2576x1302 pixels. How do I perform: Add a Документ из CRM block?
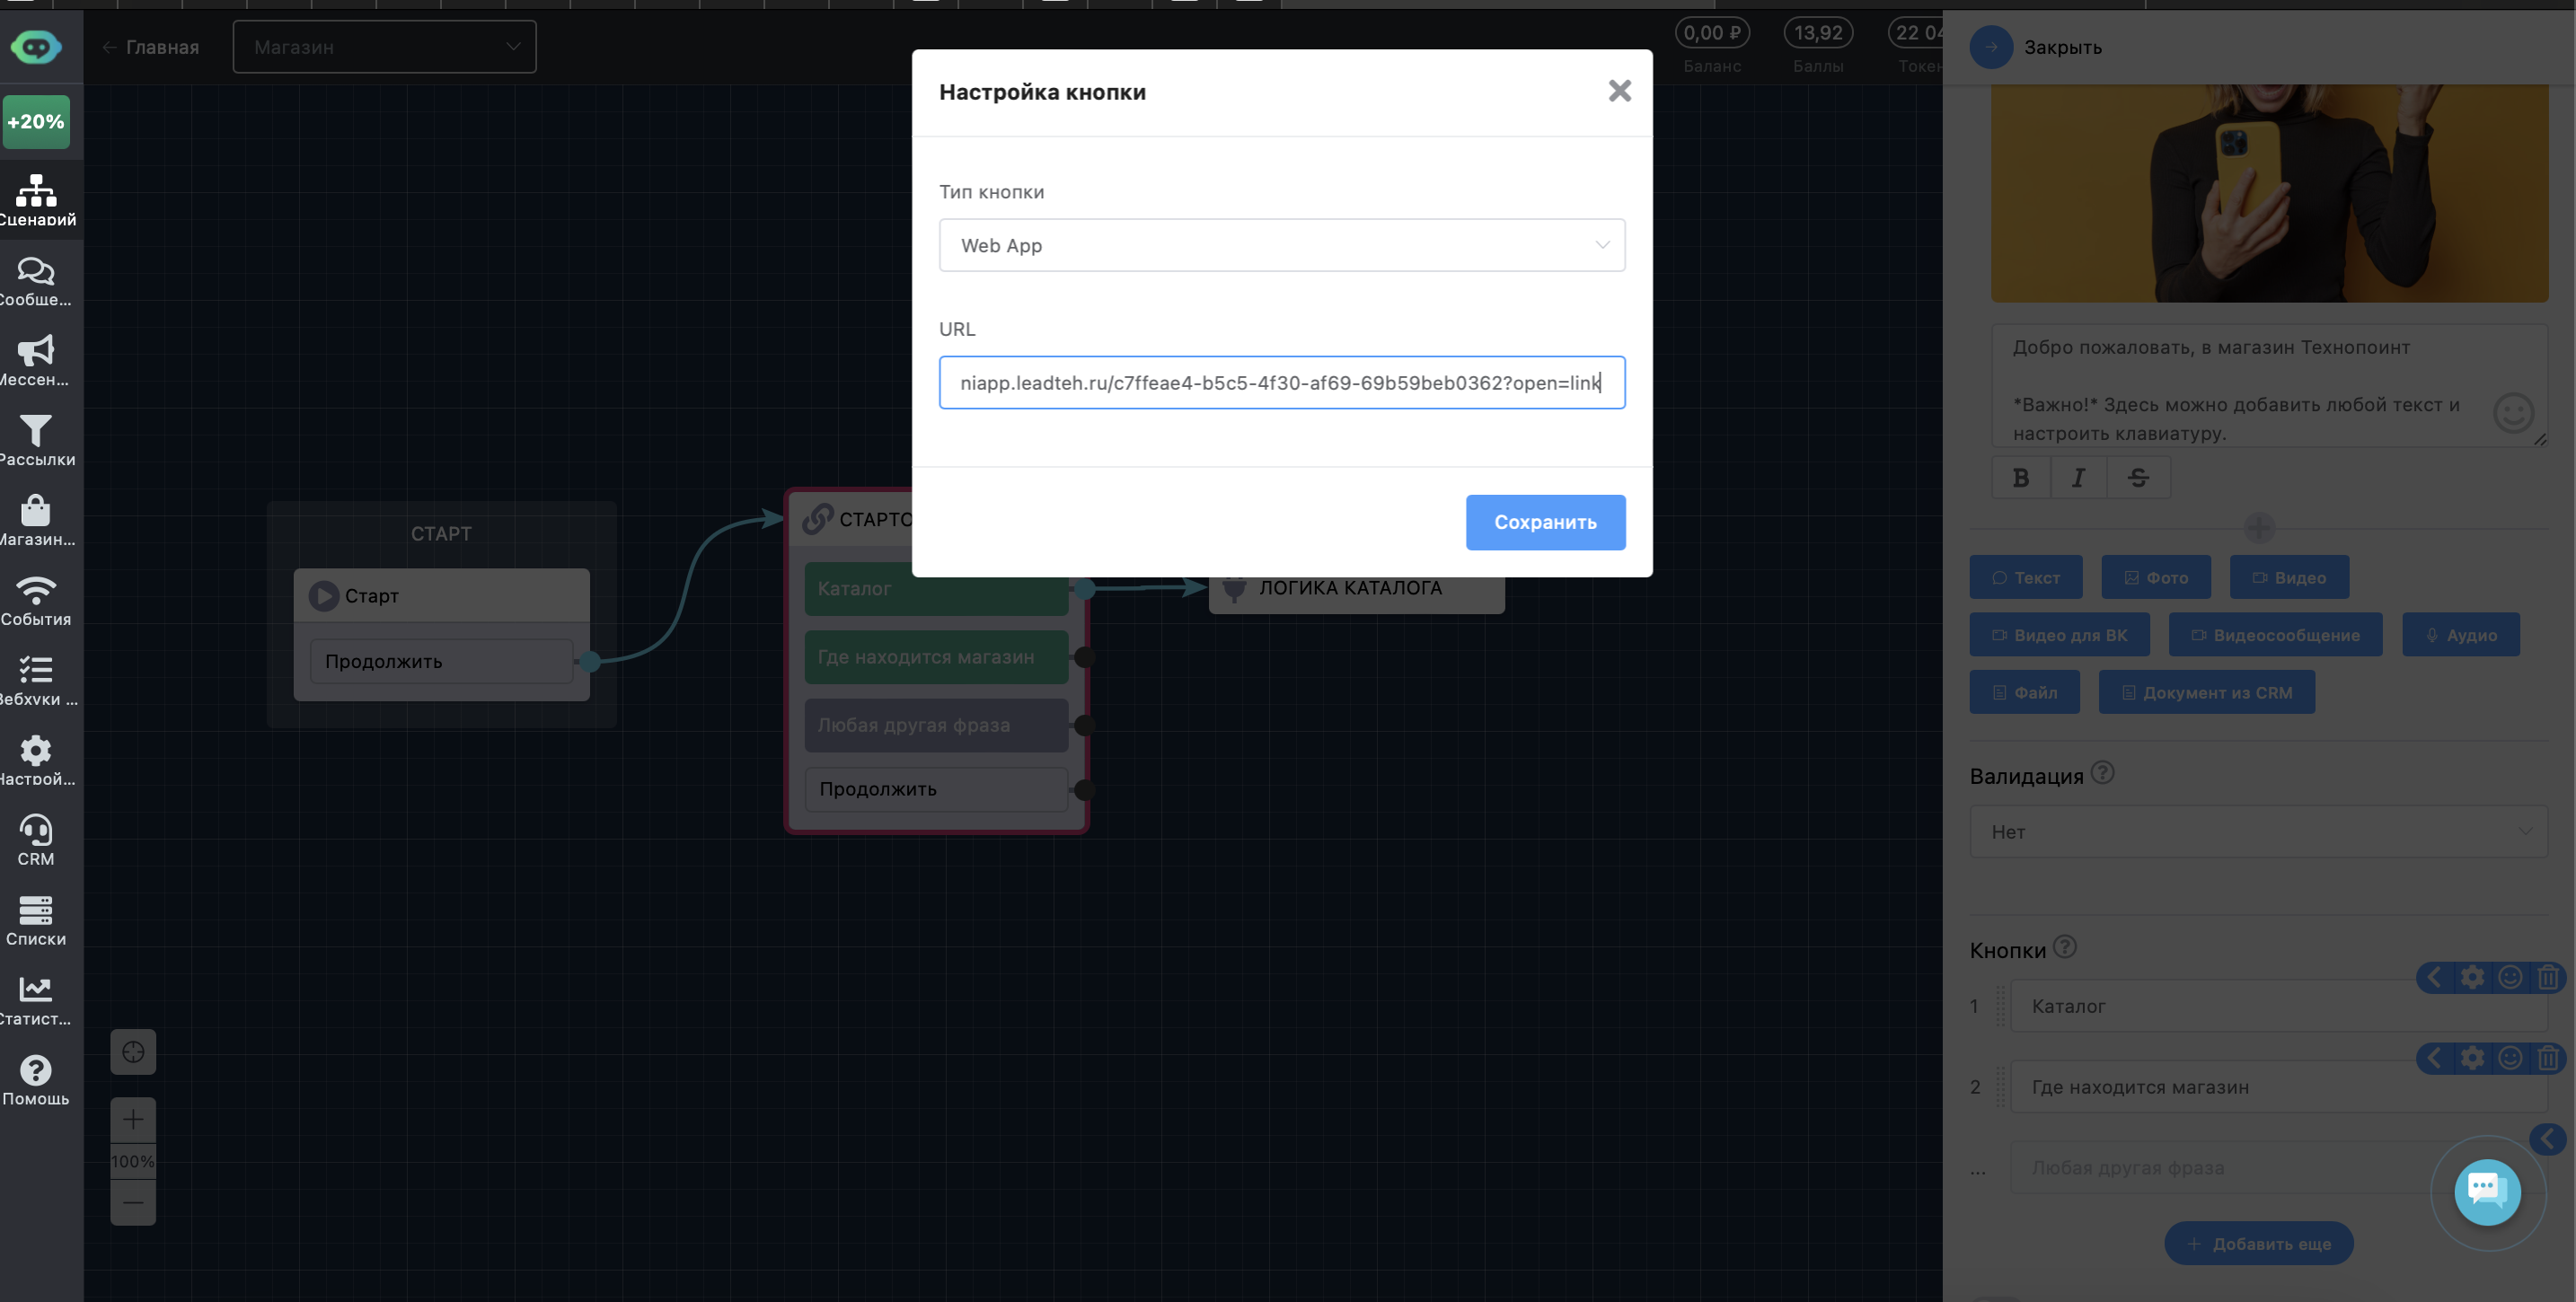(x=2206, y=692)
